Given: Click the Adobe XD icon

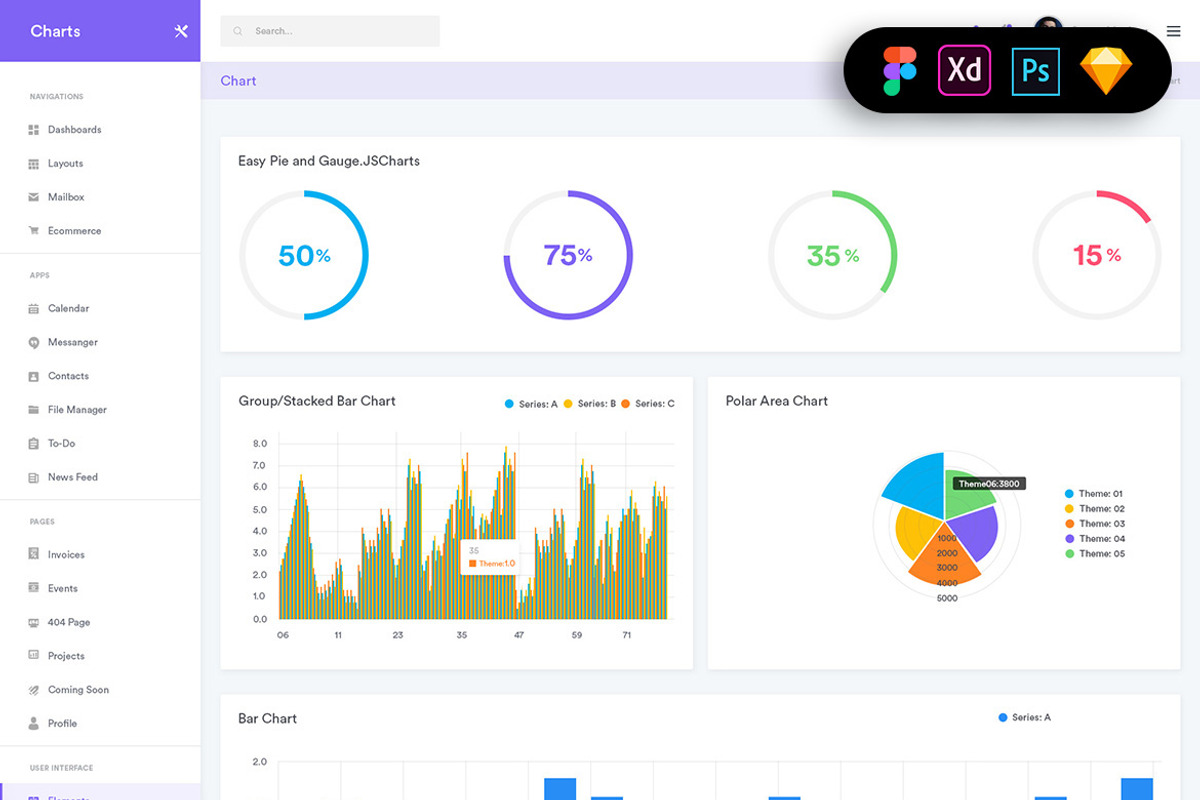Looking at the screenshot, I should pyautogui.click(x=964, y=70).
